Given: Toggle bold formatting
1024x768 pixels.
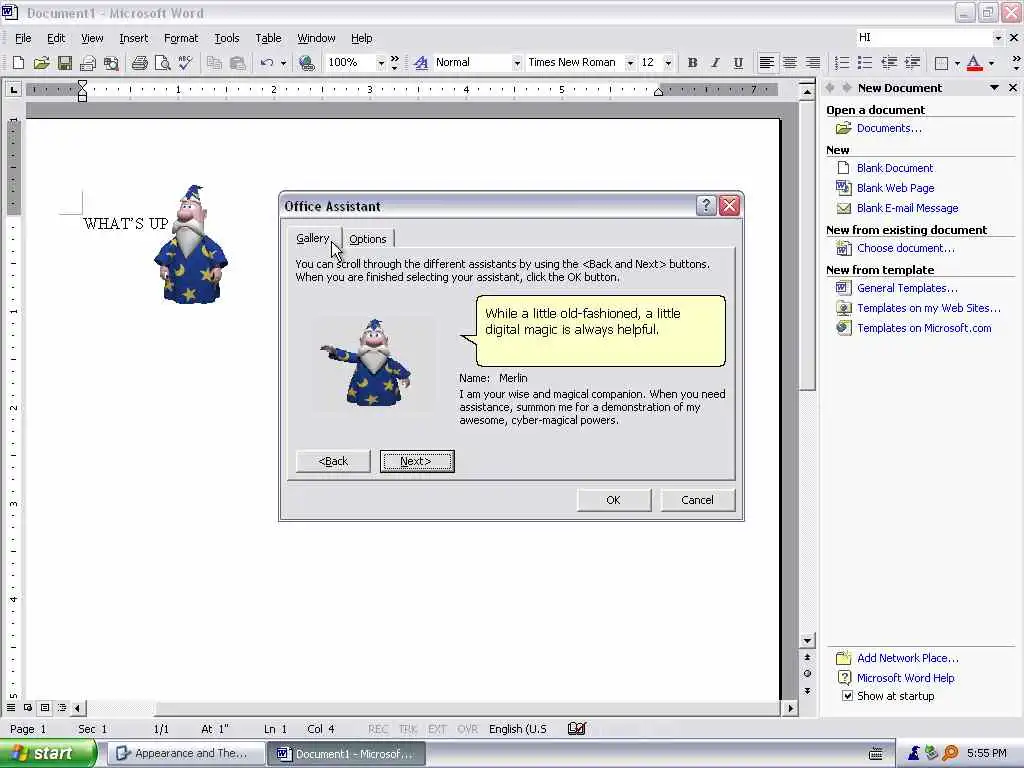Looking at the screenshot, I should point(692,63).
